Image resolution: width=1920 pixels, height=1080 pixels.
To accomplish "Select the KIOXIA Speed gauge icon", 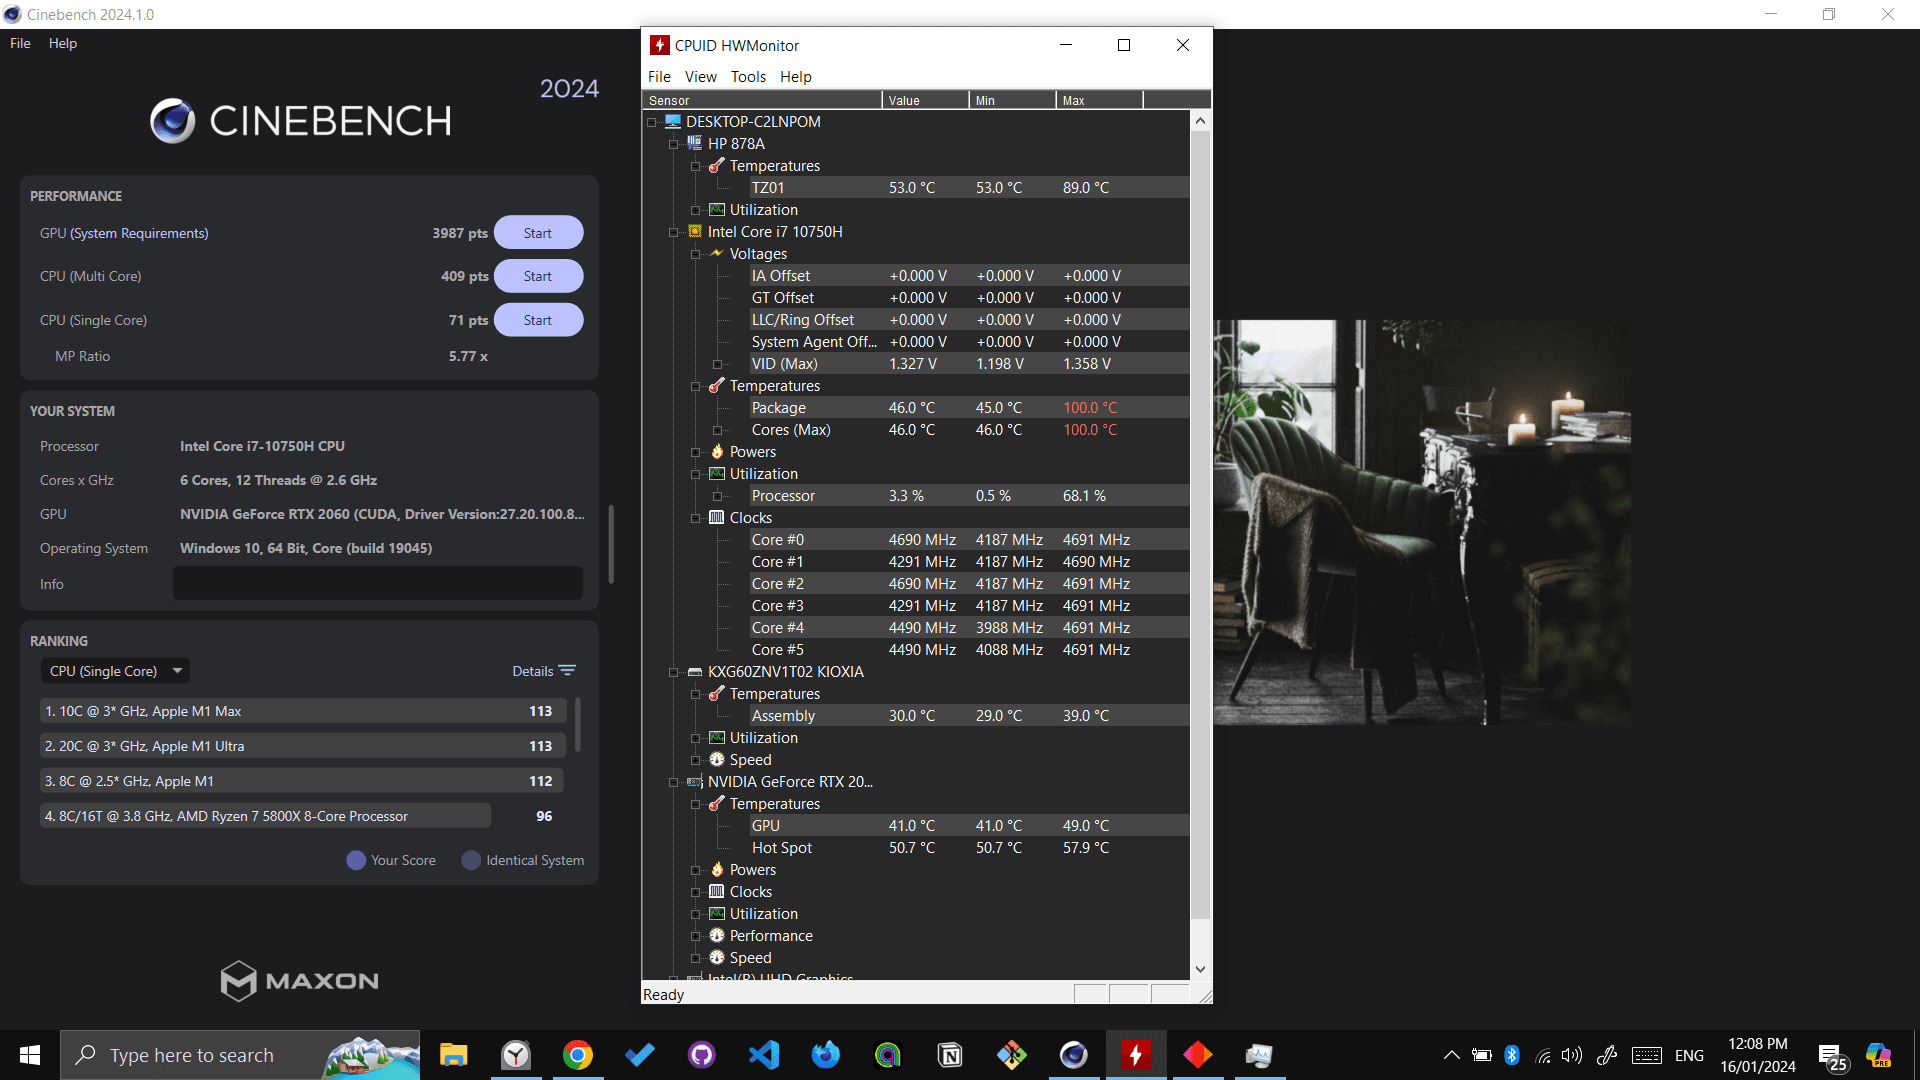I will pyautogui.click(x=717, y=759).
